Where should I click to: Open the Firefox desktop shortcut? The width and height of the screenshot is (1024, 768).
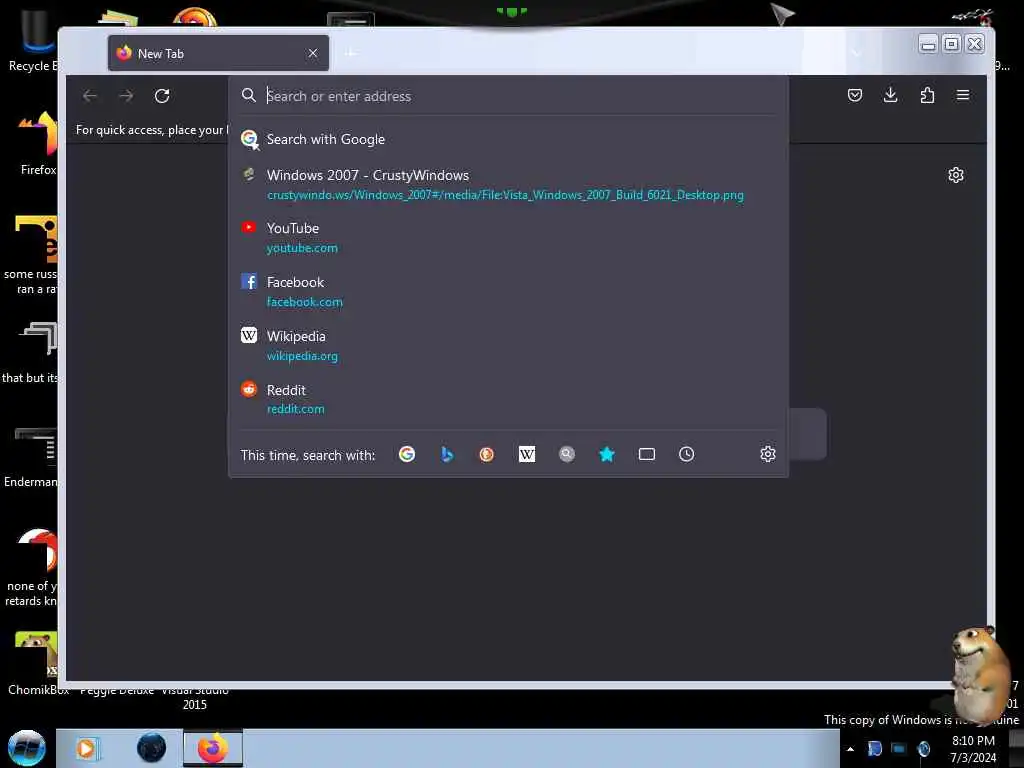point(37,143)
